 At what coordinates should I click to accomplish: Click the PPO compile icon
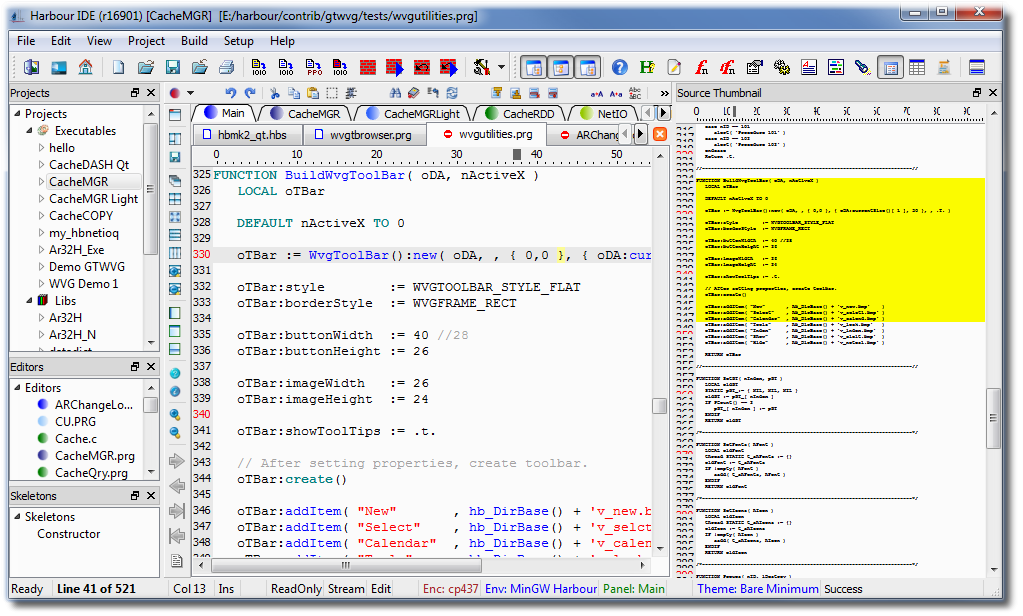point(314,68)
